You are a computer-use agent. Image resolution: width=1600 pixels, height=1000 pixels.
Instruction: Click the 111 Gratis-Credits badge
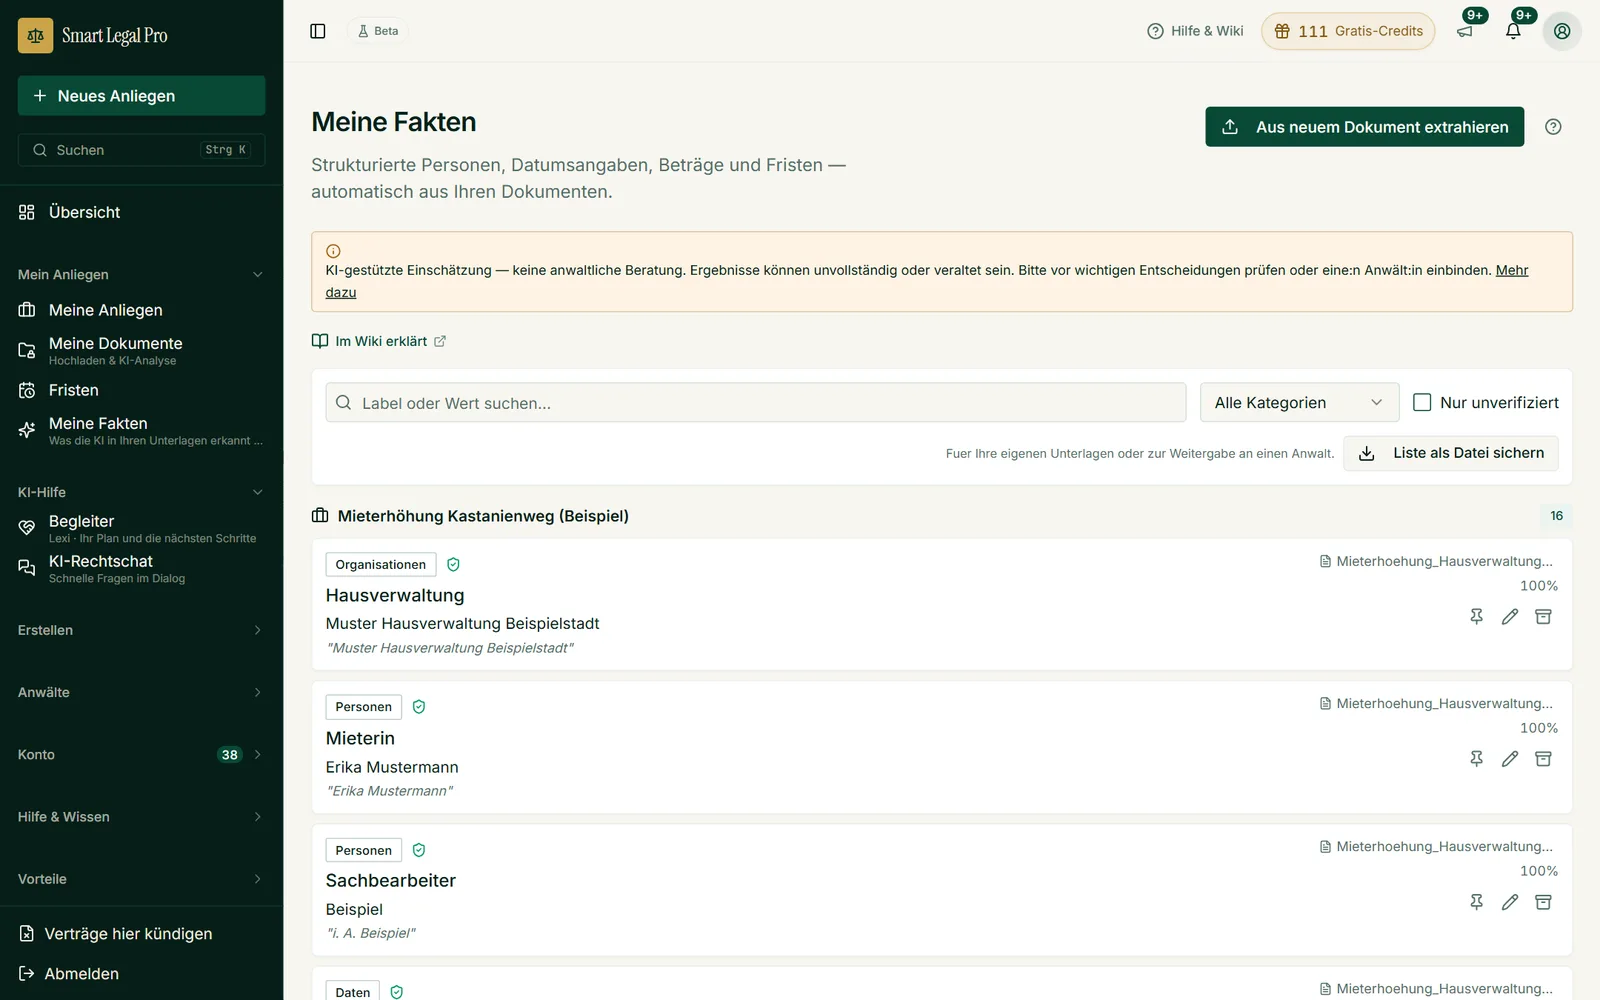tap(1348, 31)
